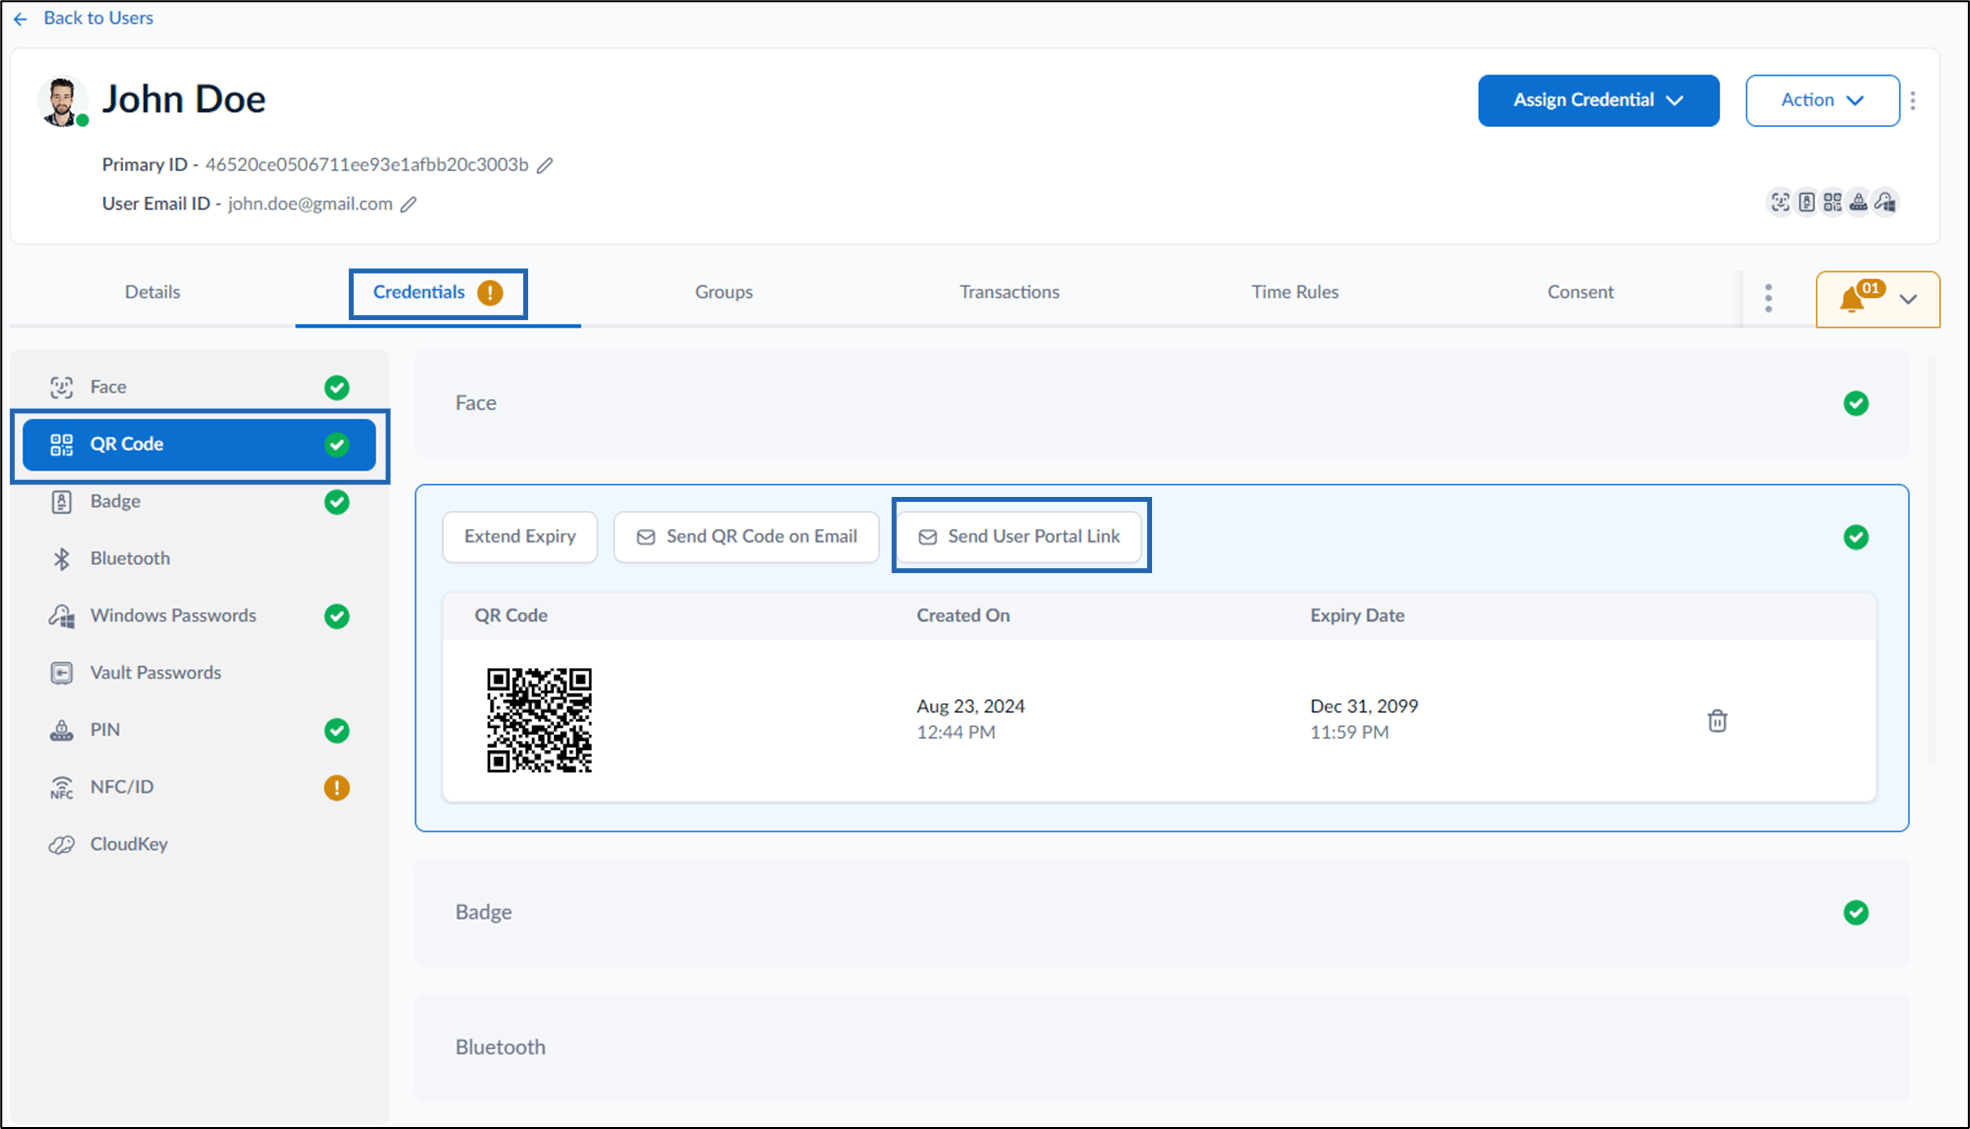
Task: Open the vertical dots menu beside Action
Action: [1913, 100]
